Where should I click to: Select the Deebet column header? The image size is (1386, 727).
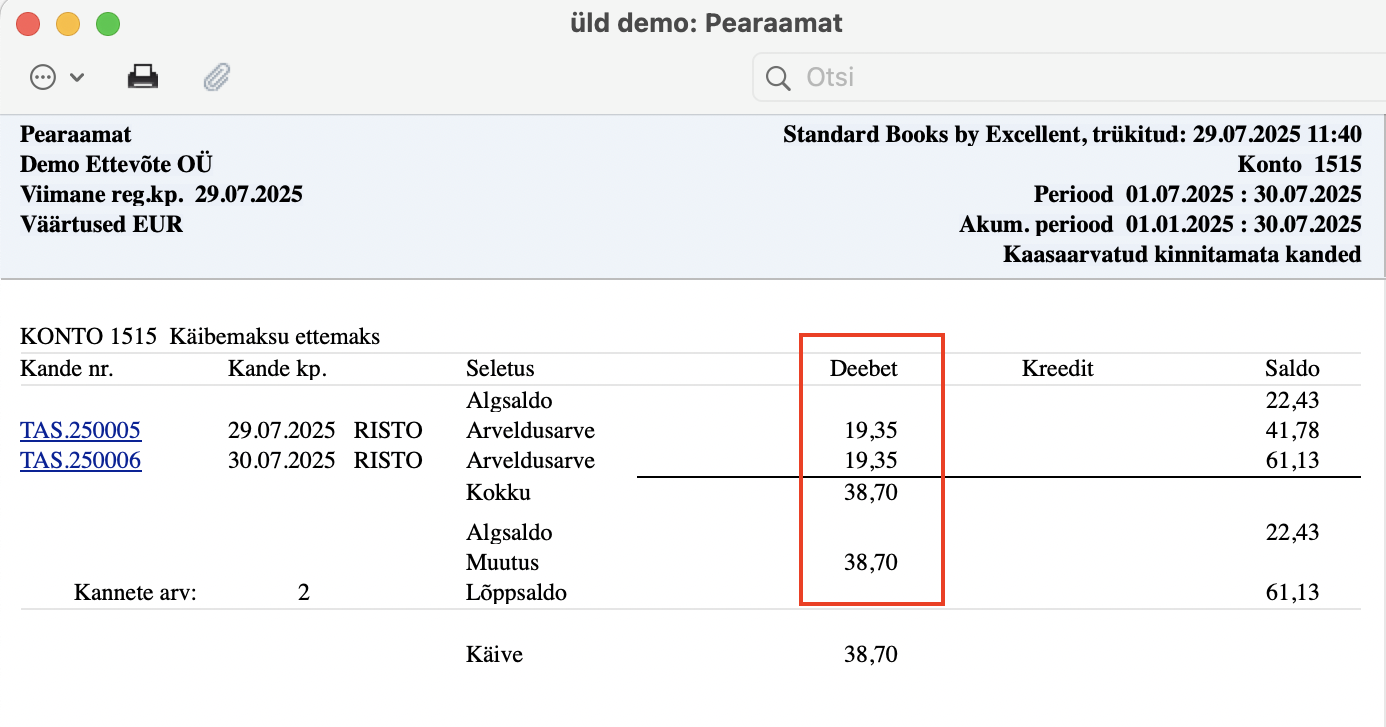864,369
